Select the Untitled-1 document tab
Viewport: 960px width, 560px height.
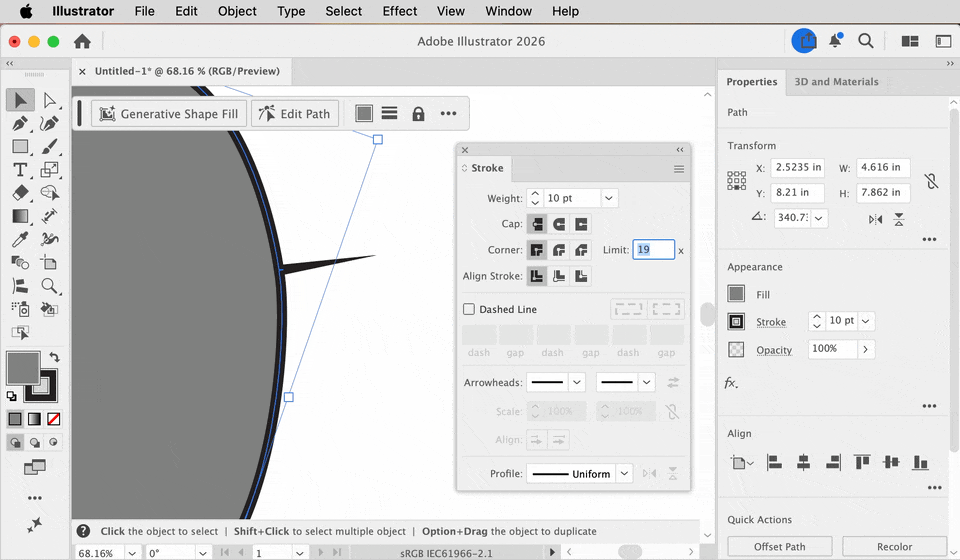pos(187,72)
